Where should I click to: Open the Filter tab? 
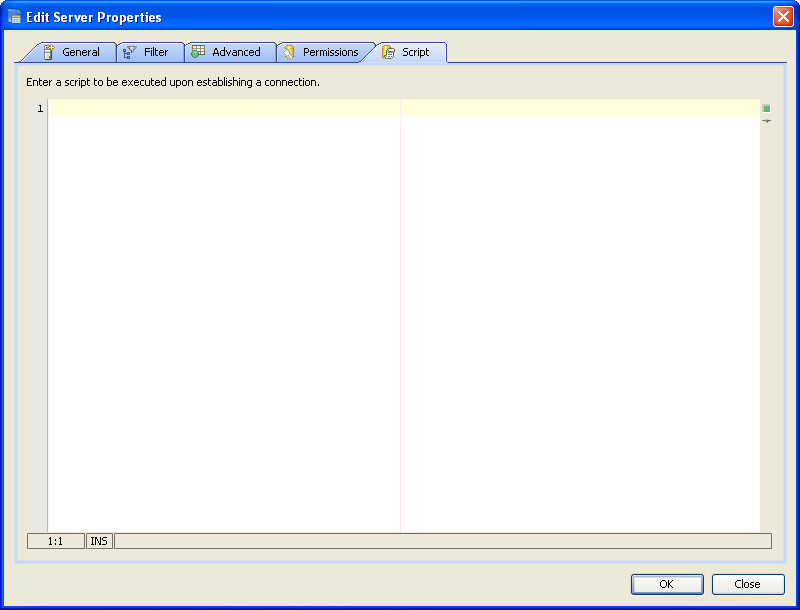[x=150, y=52]
